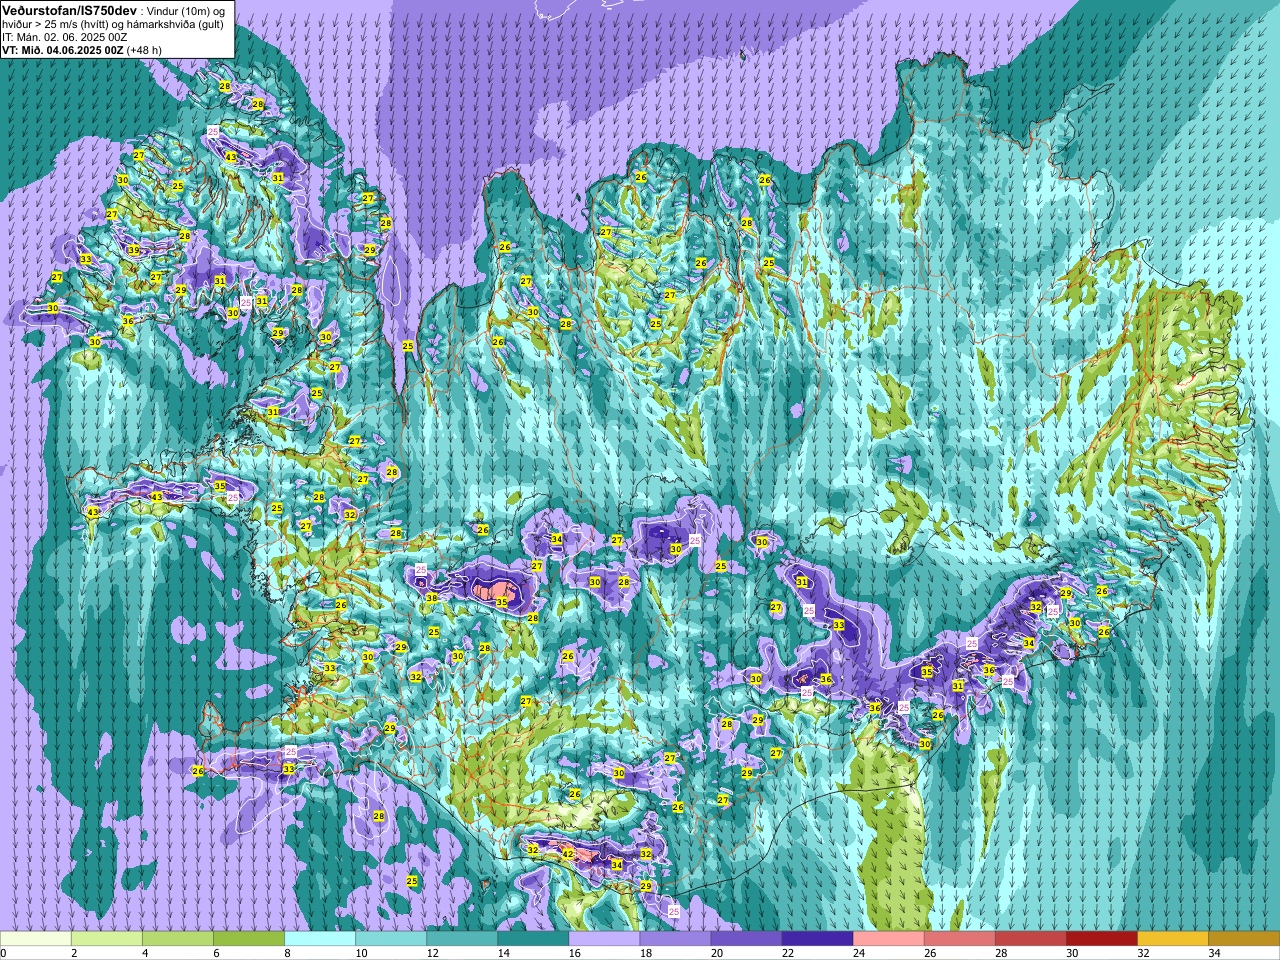This screenshot has width=1280, height=960.
Task: Click the "VT: Mið. 04.06.2025 00Z (+48 h)" line
Action: pos(82,50)
